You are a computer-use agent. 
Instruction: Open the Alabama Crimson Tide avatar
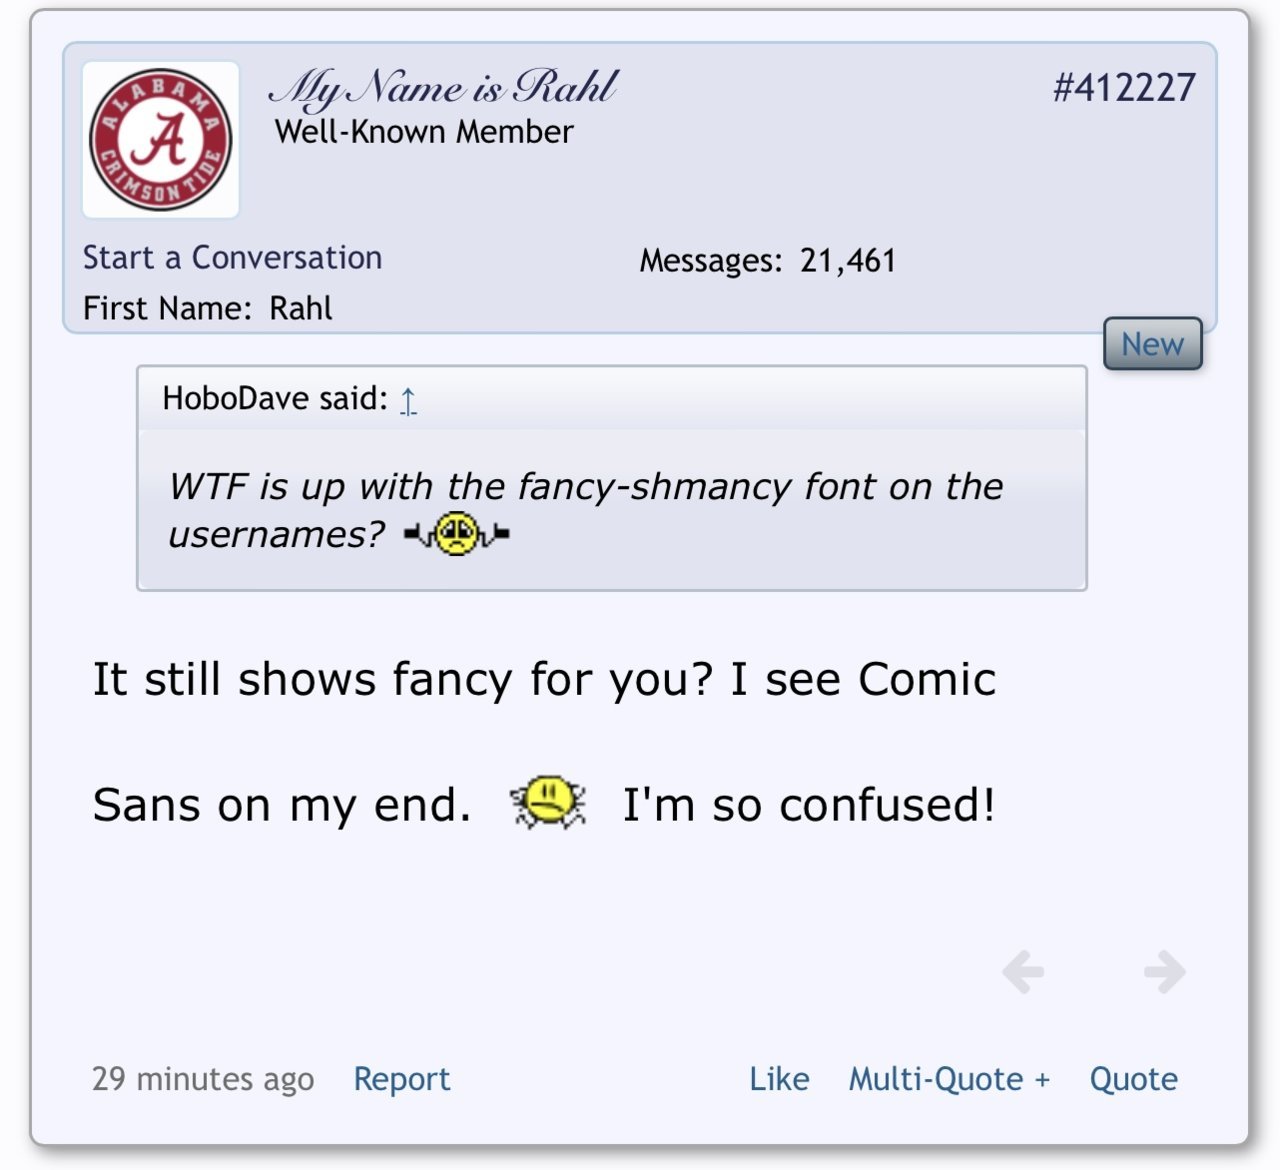[x=161, y=140]
